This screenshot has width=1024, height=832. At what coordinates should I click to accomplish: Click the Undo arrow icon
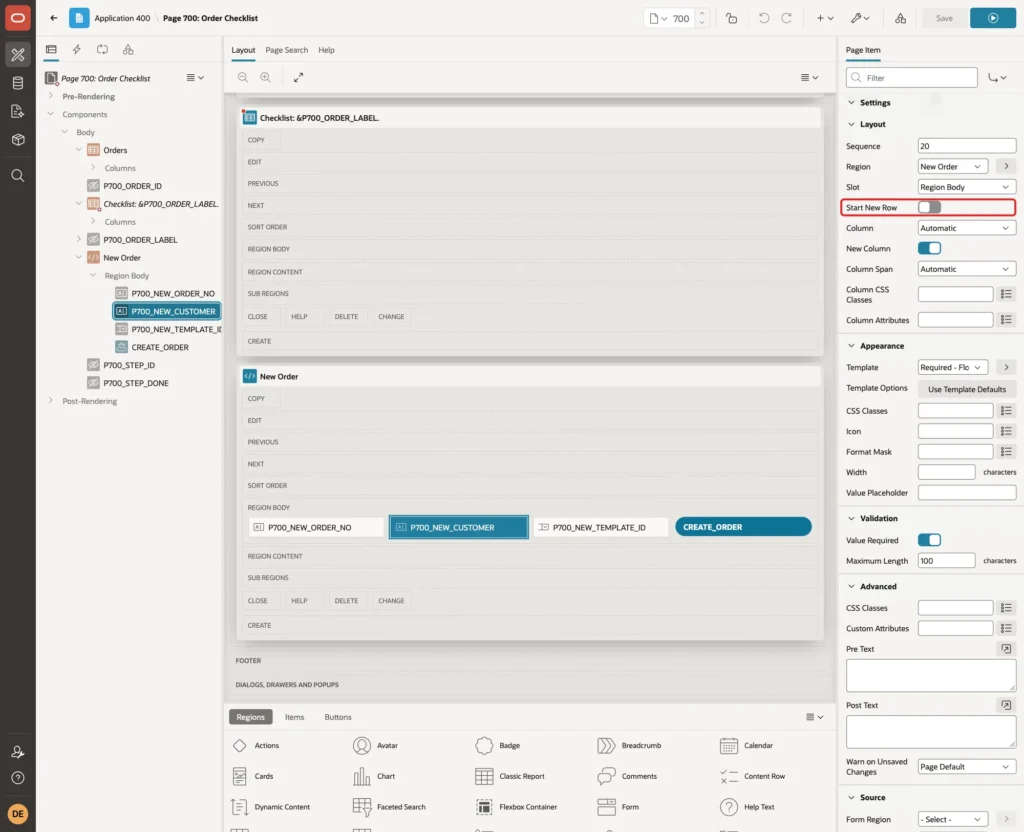point(763,18)
